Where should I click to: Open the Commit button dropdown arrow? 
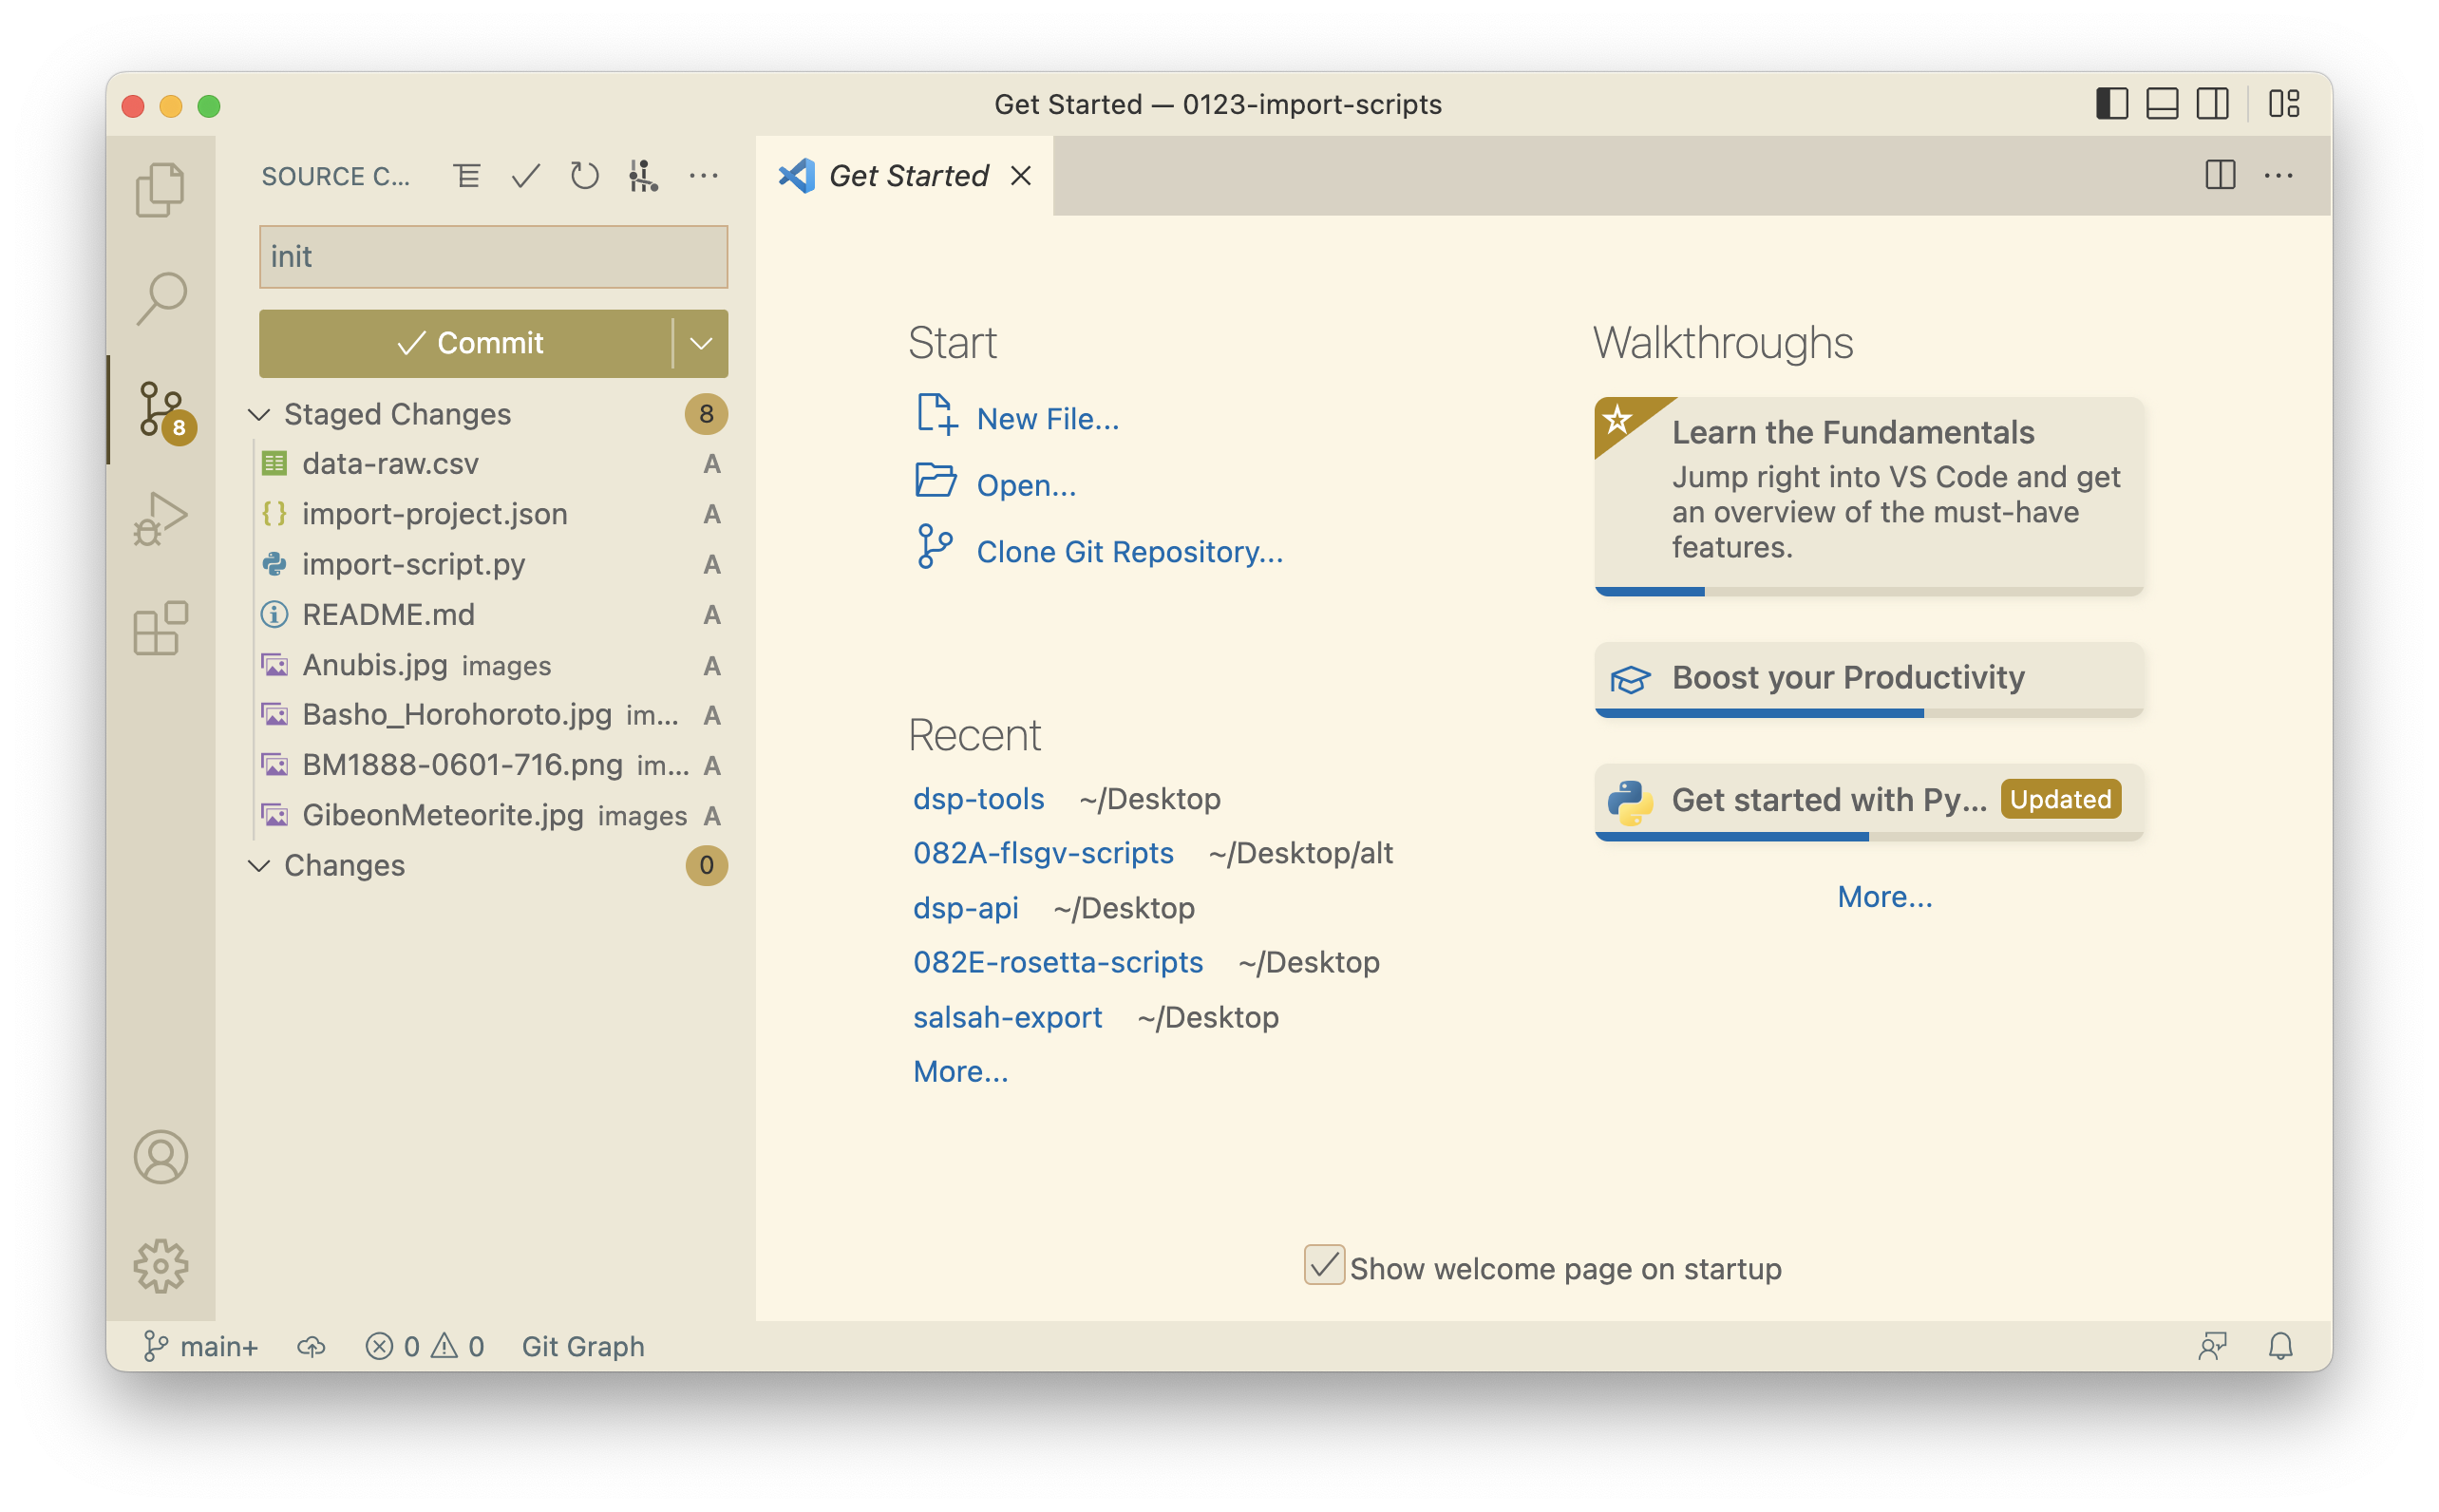tap(701, 344)
